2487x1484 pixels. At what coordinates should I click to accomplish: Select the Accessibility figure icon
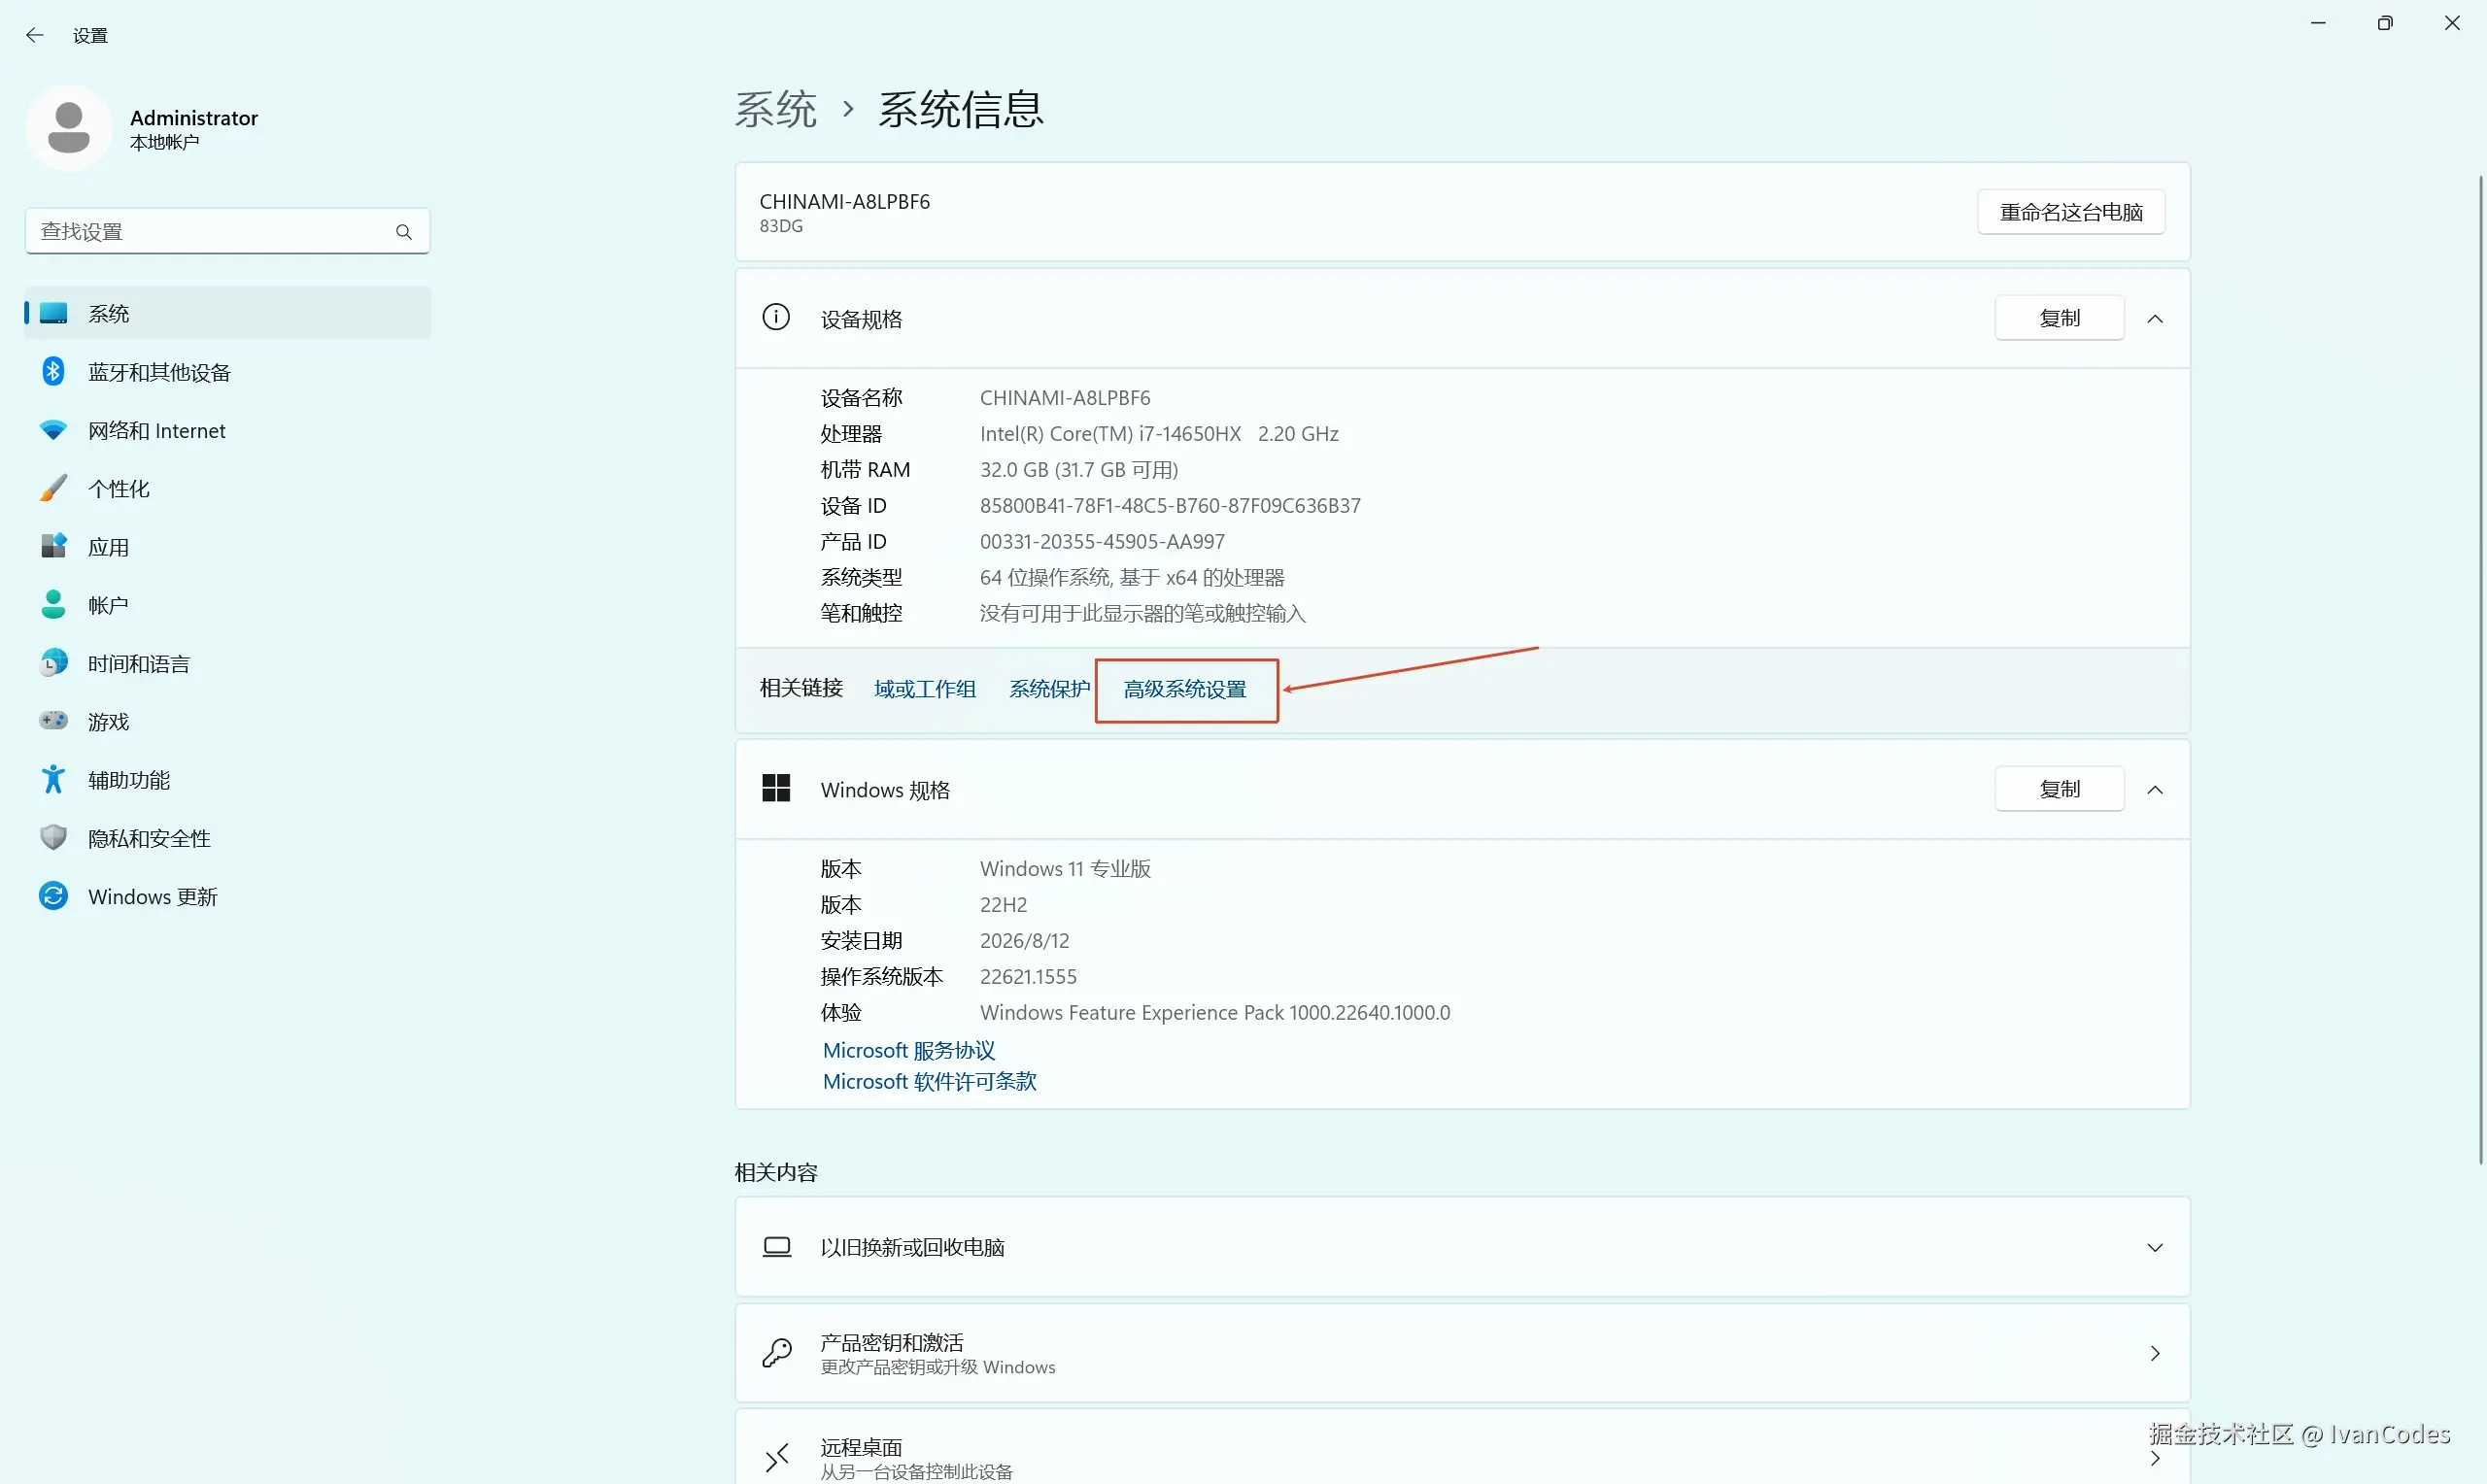(x=53, y=779)
